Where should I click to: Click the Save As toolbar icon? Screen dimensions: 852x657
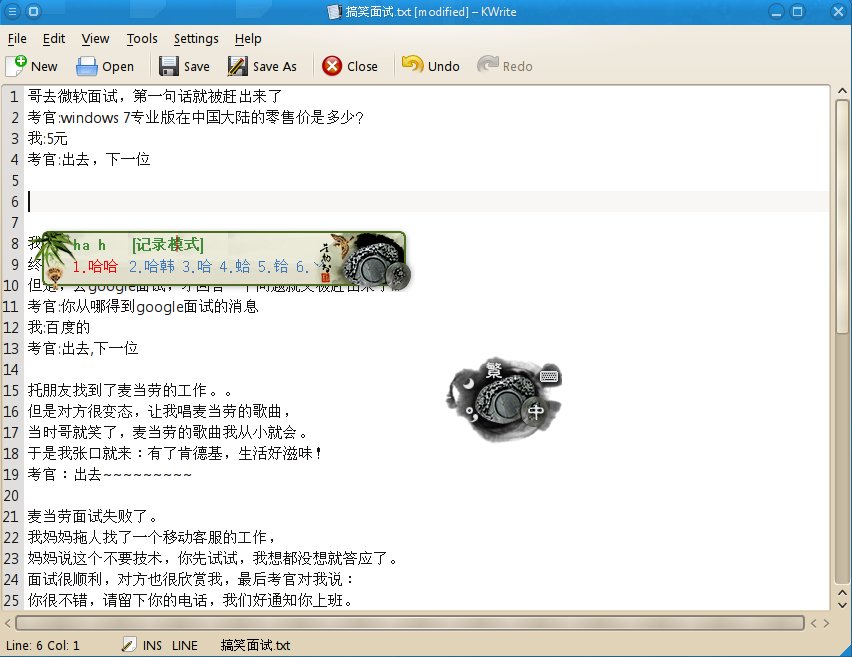pos(238,66)
